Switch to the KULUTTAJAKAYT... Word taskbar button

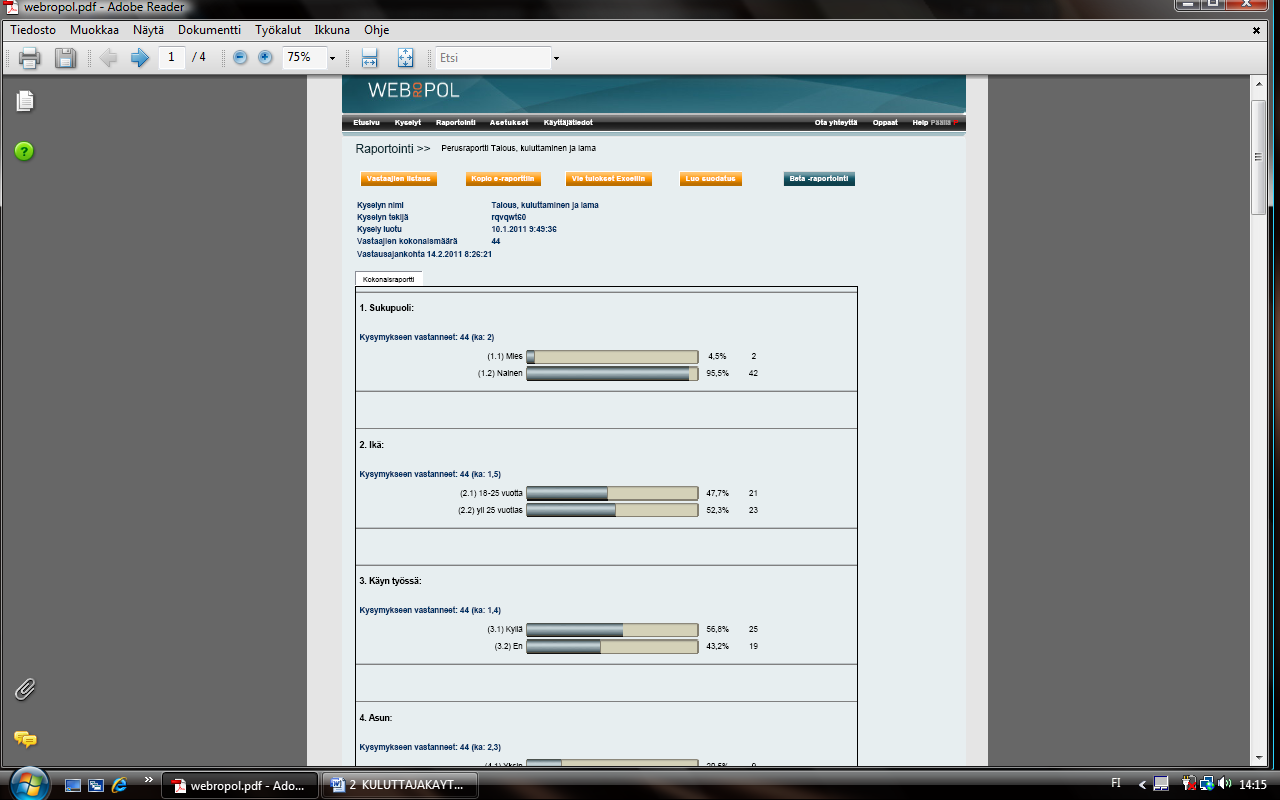tap(400, 785)
